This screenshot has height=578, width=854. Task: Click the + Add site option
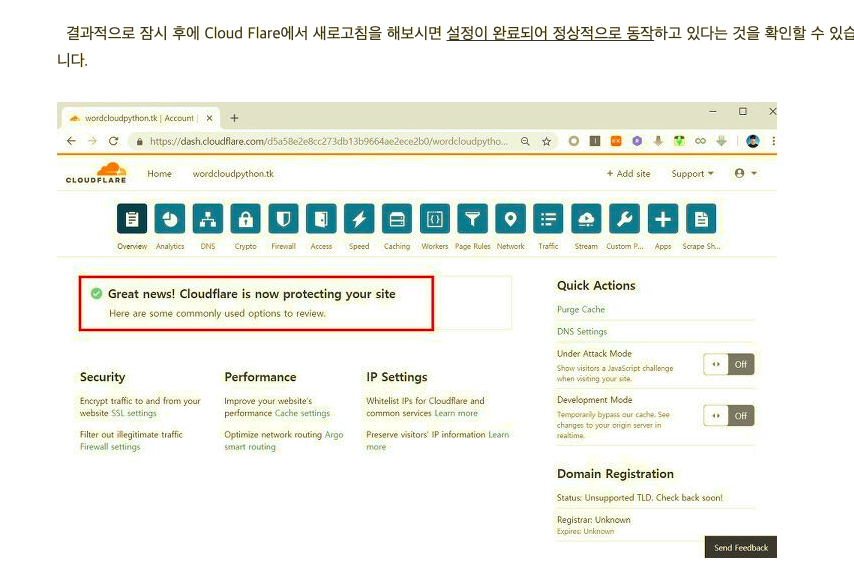pyautogui.click(x=628, y=173)
